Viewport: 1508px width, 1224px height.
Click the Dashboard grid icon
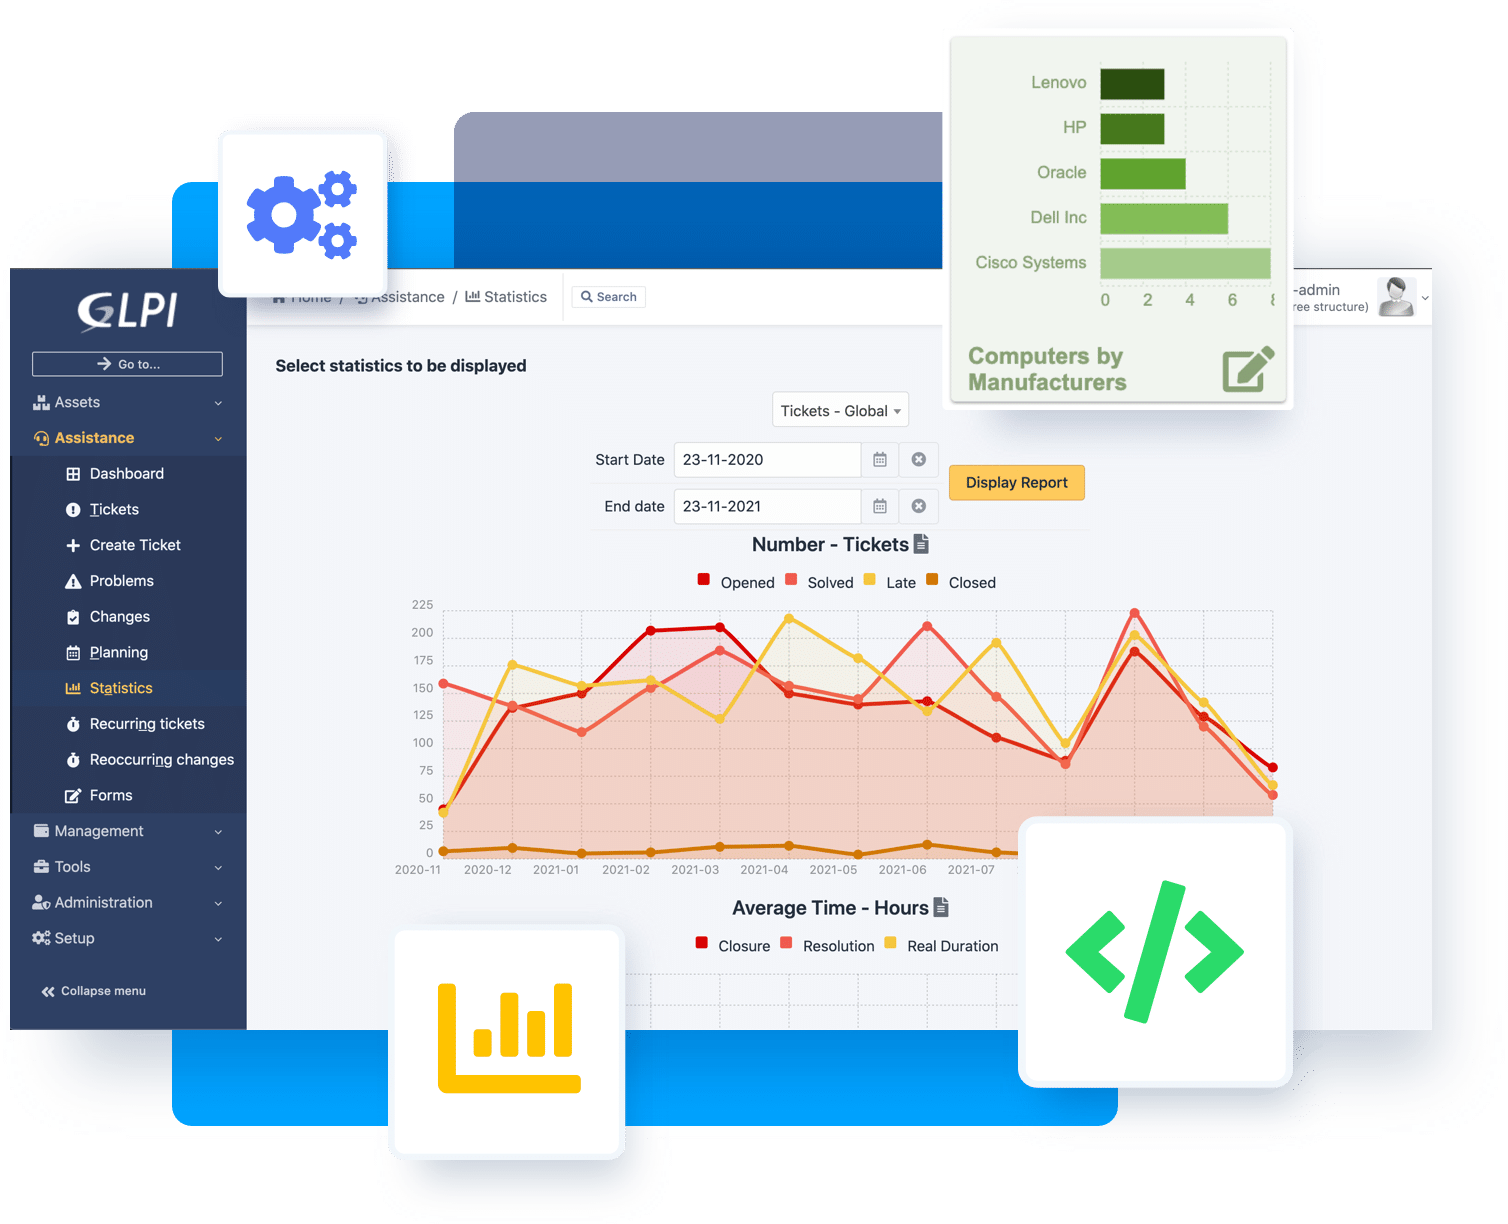(73, 474)
